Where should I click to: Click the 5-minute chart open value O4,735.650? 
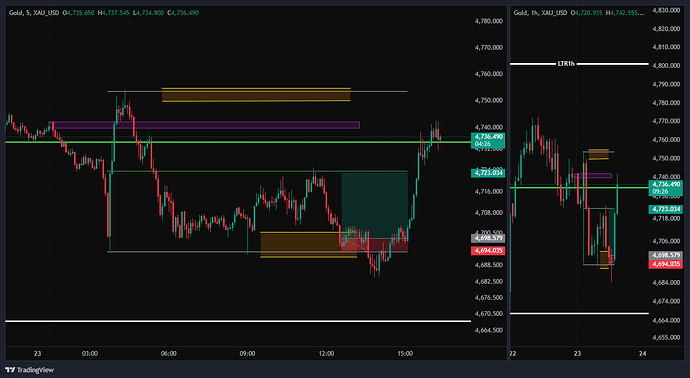point(79,13)
